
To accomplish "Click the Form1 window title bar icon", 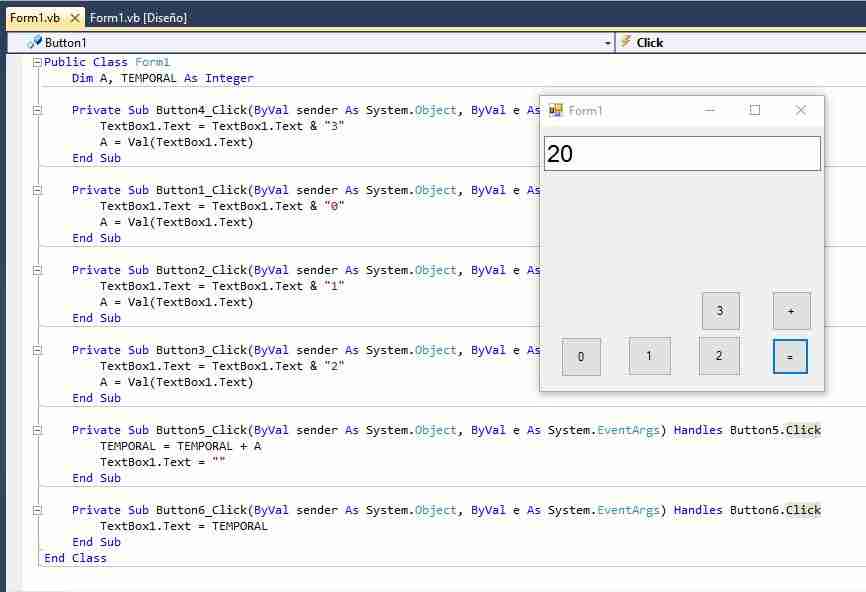I will [x=555, y=110].
